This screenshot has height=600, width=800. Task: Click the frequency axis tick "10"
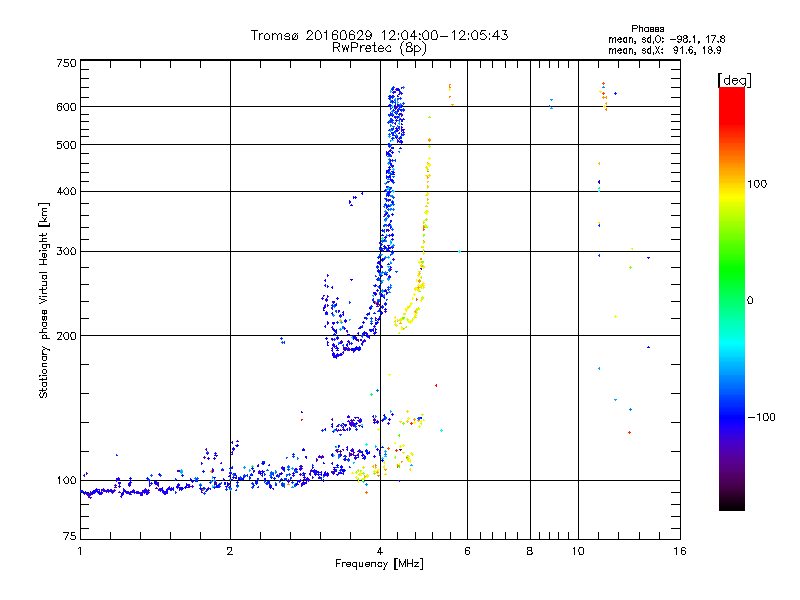[x=578, y=551]
